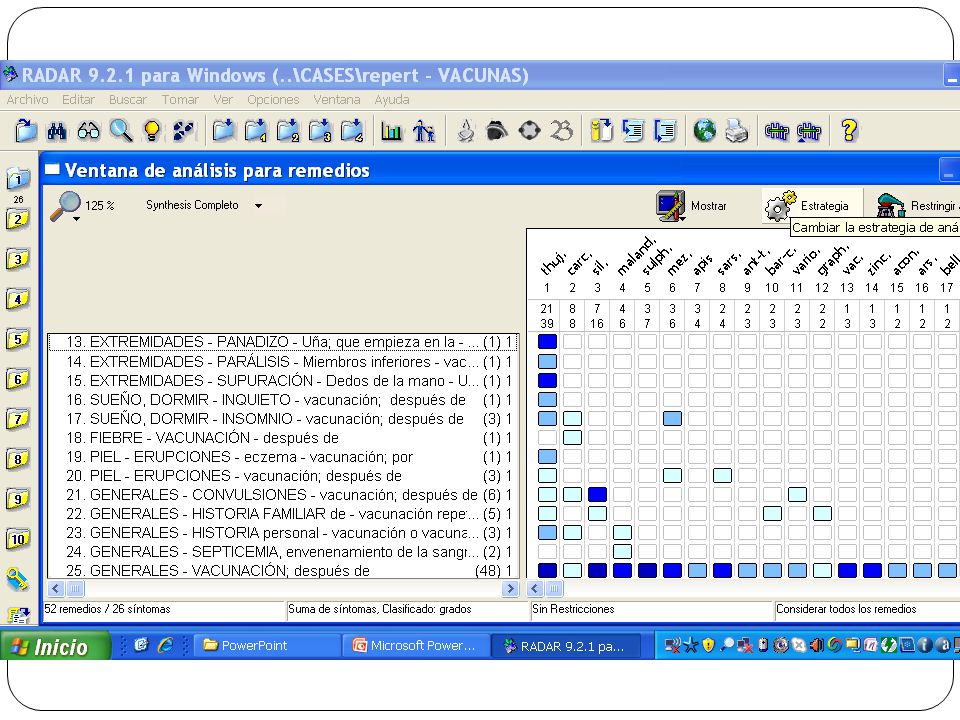Open the Editar menu
Image resolution: width=960 pixels, height=720 pixels.
[78, 99]
